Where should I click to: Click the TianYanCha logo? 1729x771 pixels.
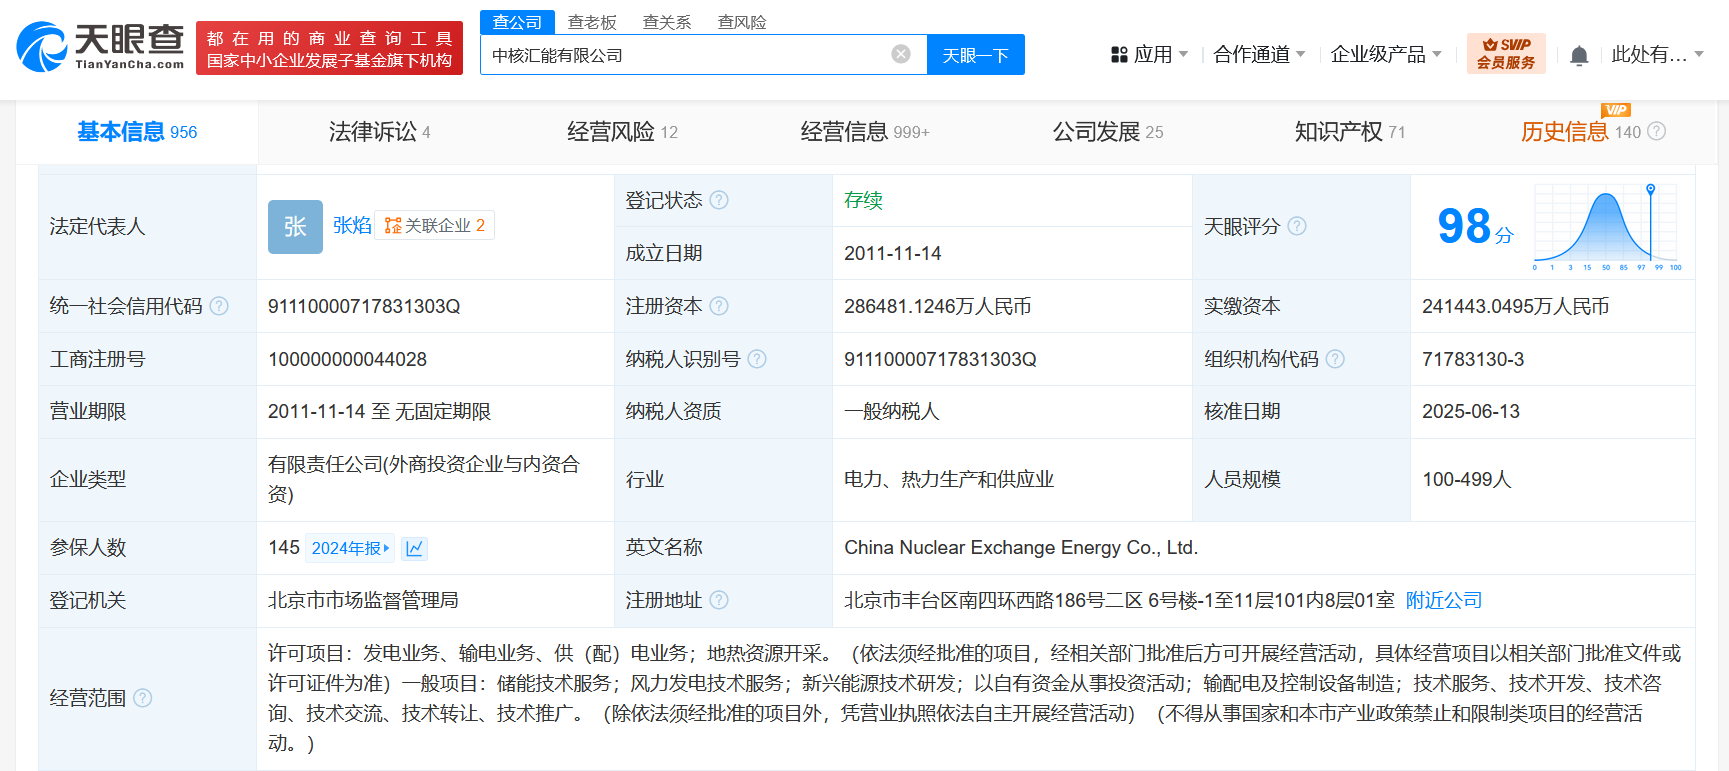click(x=101, y=47)
